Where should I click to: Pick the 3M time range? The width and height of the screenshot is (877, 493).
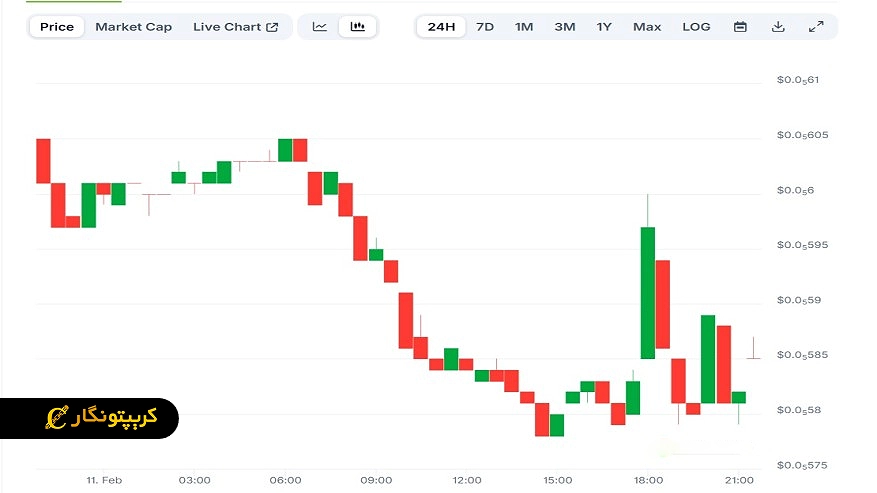tap(564, 27)
